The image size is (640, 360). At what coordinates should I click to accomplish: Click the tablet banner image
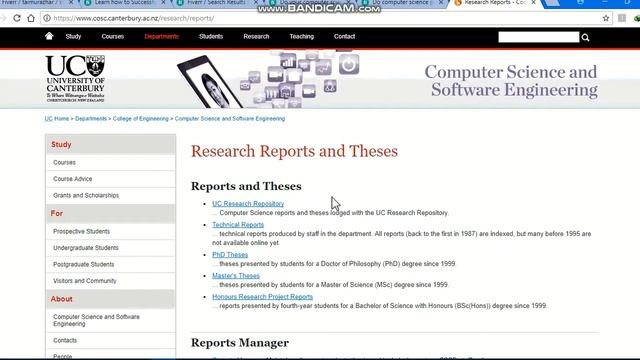(269, 80)
